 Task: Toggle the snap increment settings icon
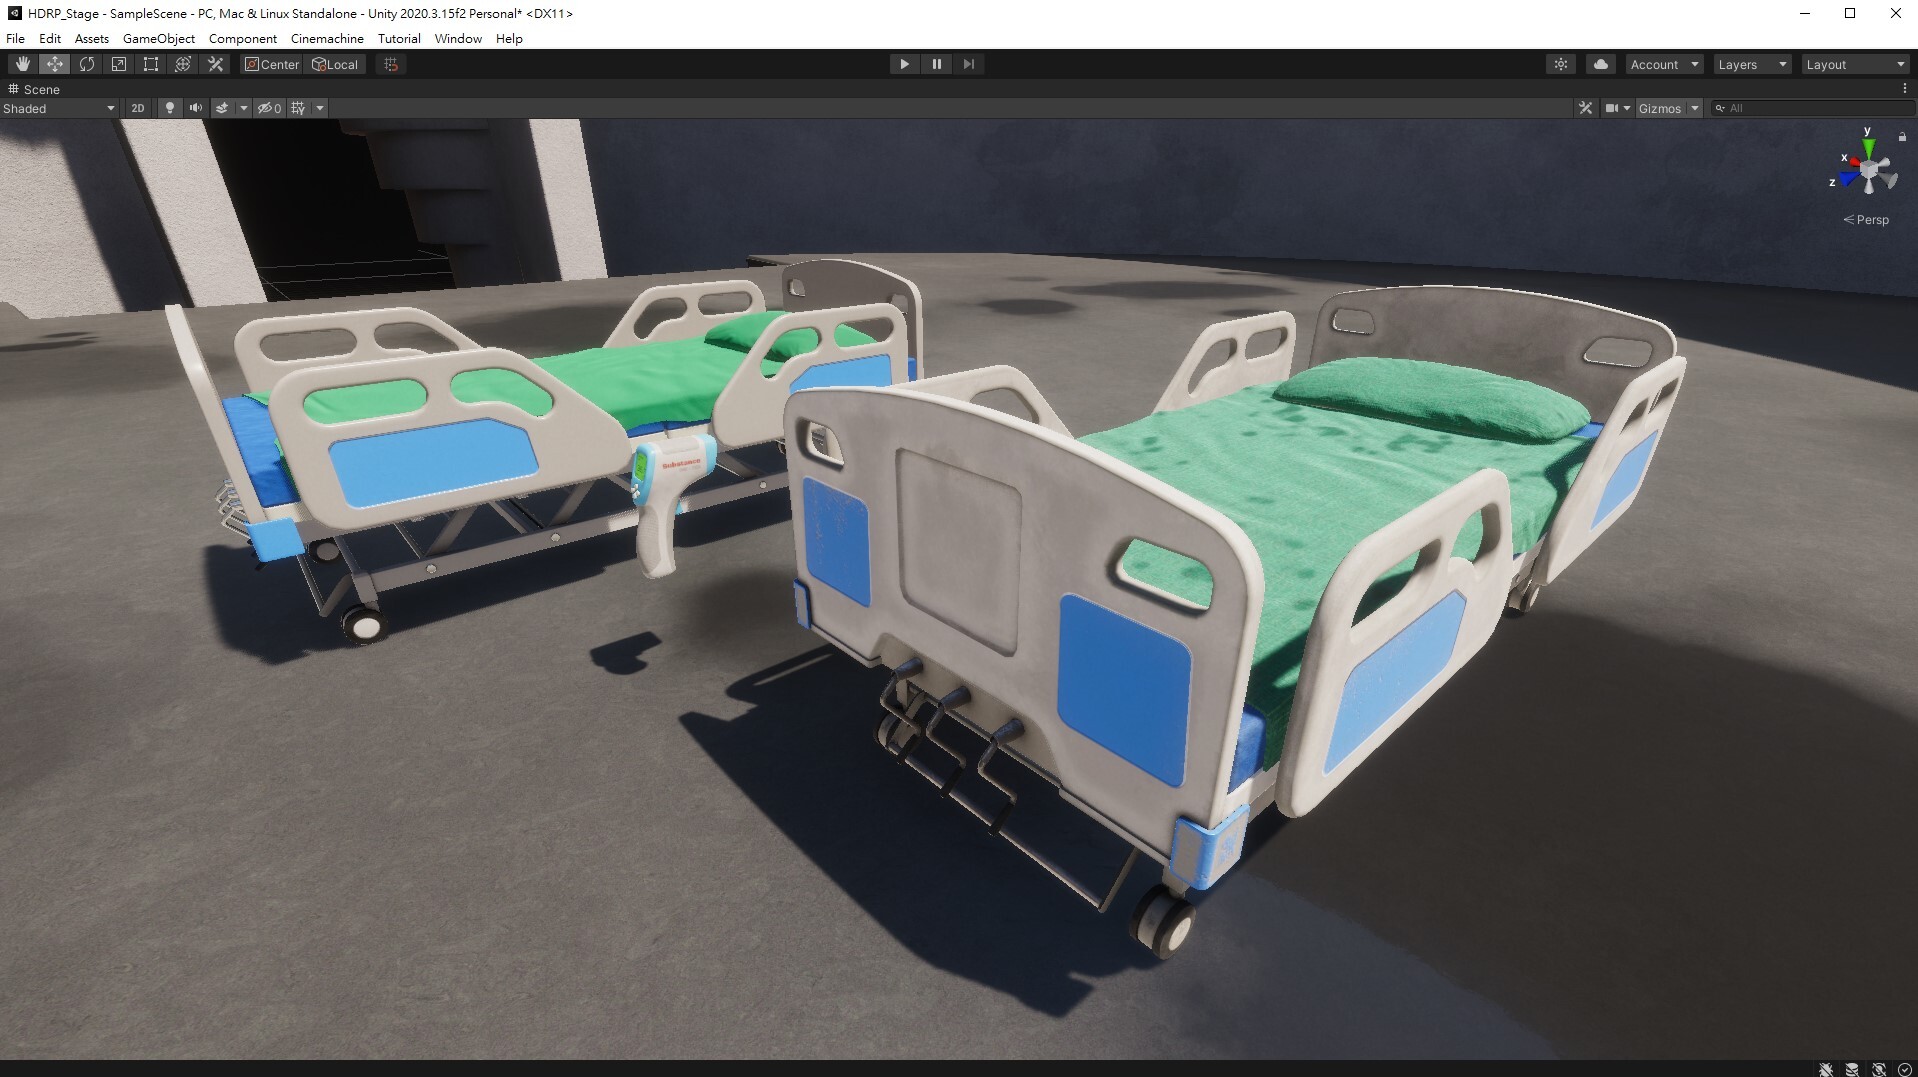(390, 63)
